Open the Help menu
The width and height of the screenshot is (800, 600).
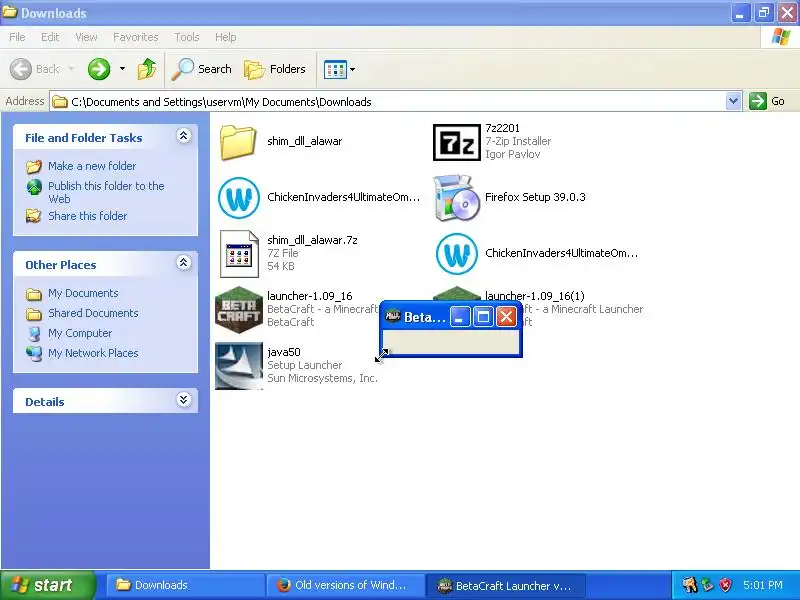[226, 37]
